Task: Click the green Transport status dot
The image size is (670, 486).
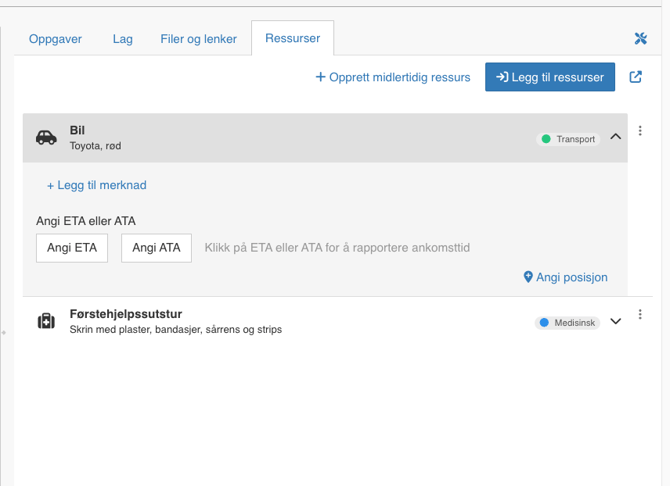Action: (546, 139)
